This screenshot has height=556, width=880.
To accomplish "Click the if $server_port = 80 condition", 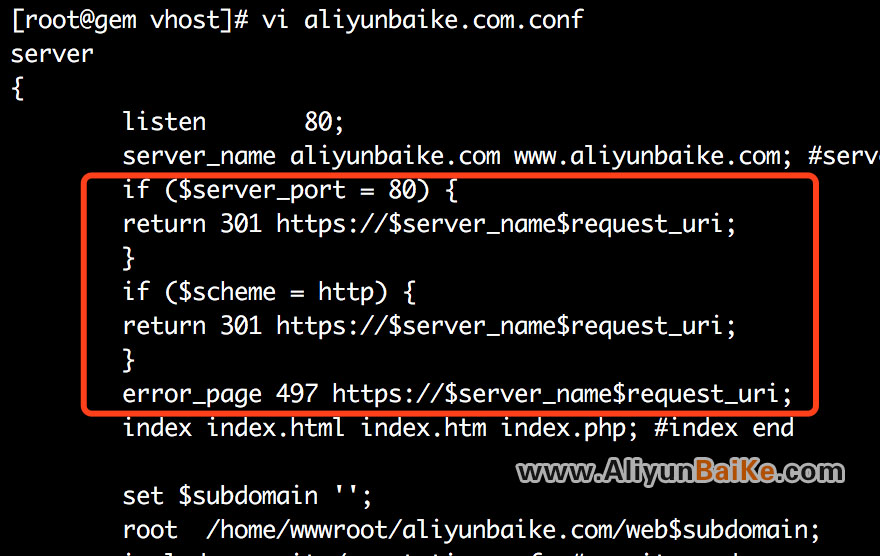I will click(290, 190).
